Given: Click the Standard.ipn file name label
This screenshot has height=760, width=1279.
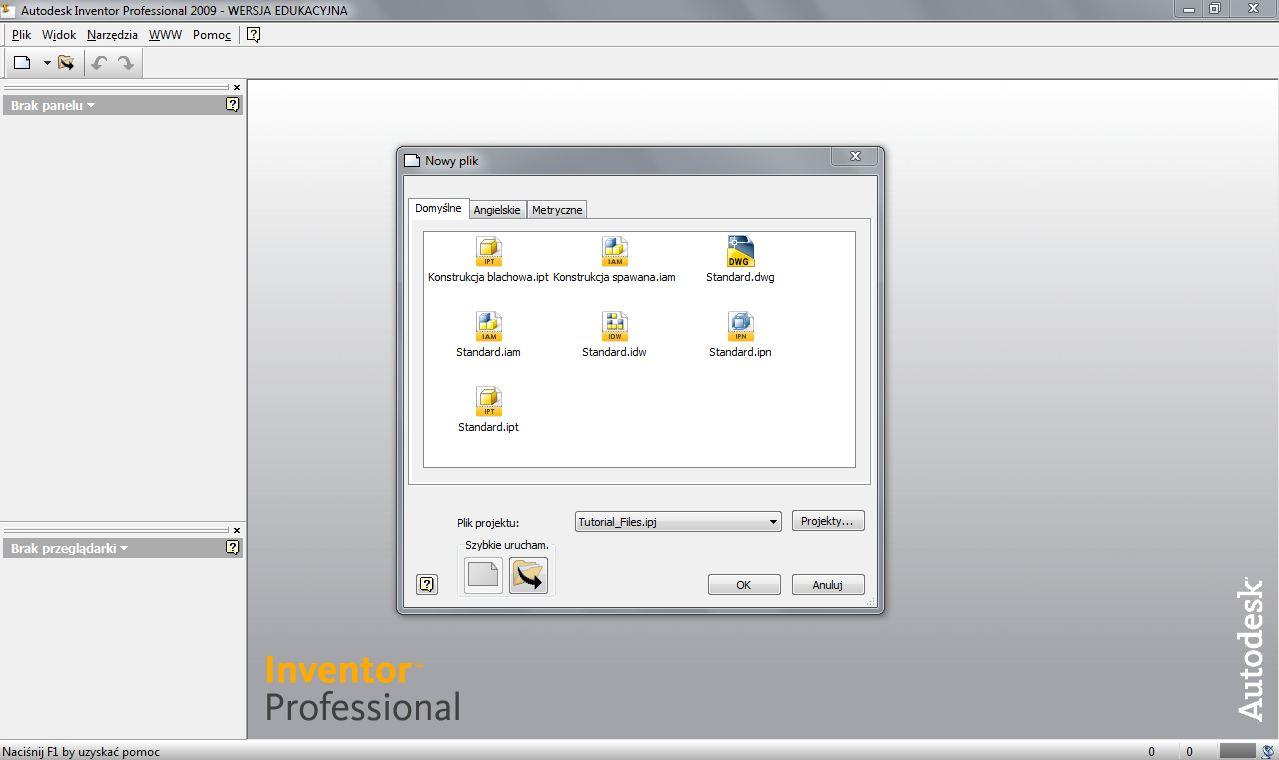Looking at the screenshot, I should (740, 352).
